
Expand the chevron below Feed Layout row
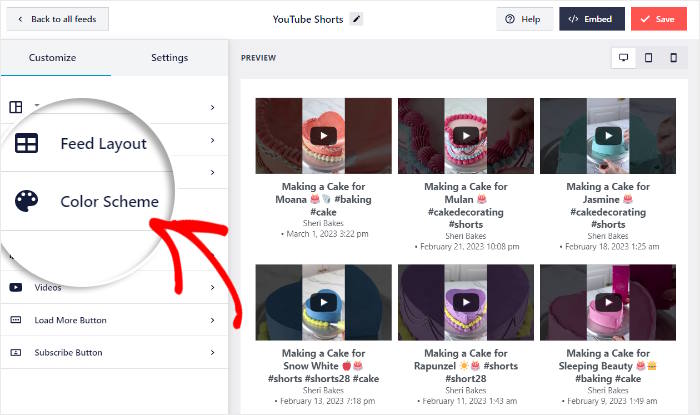[212, 172]
